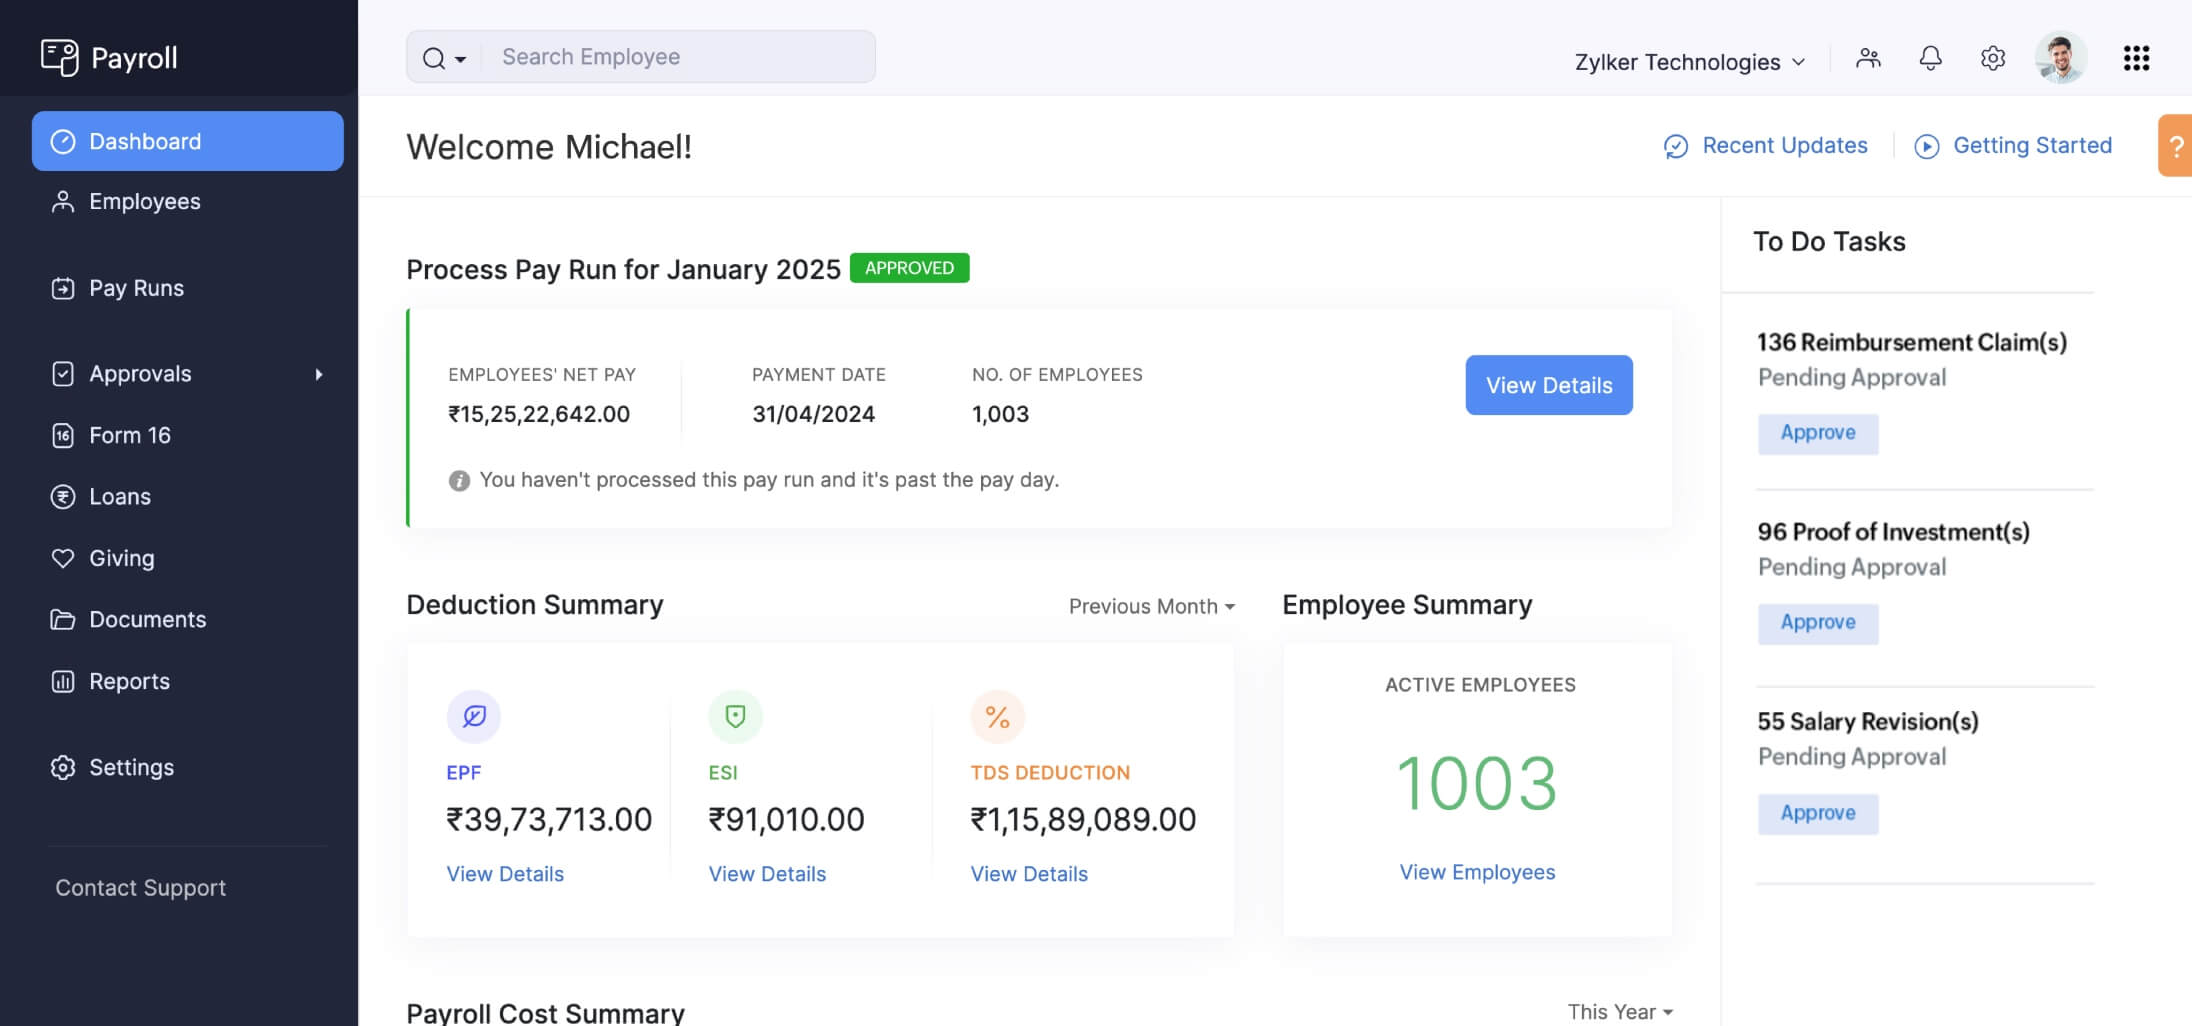Click the TDS percent icon

997,717
